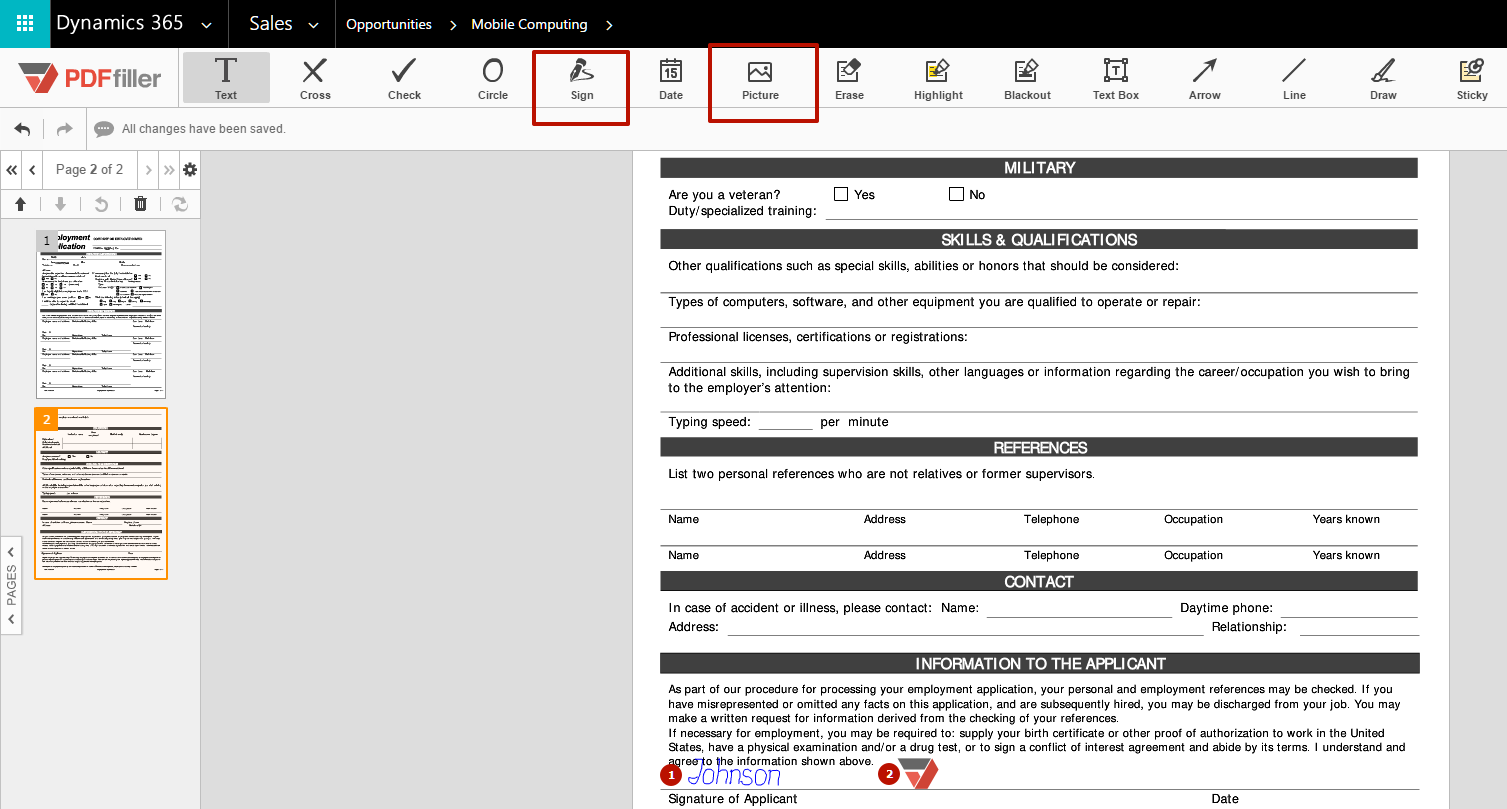Open the page 1 thumbnail
The image size is (1507, 809).
tap(101, 314)
